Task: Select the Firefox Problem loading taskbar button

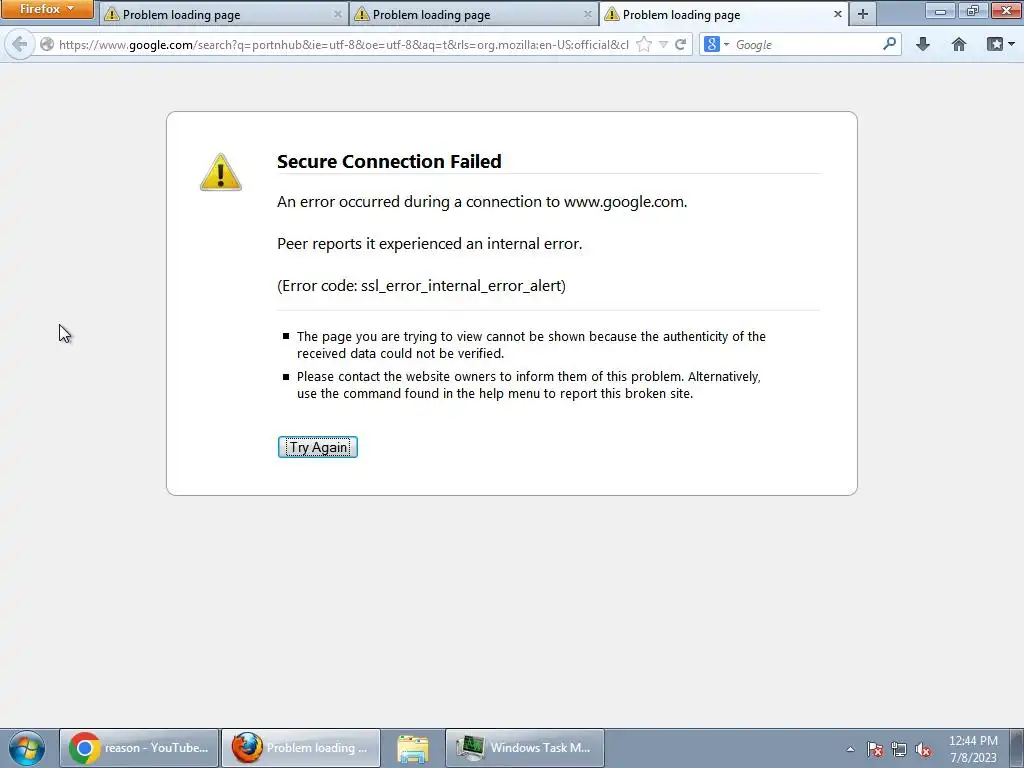Action: (x=300, y=748)
